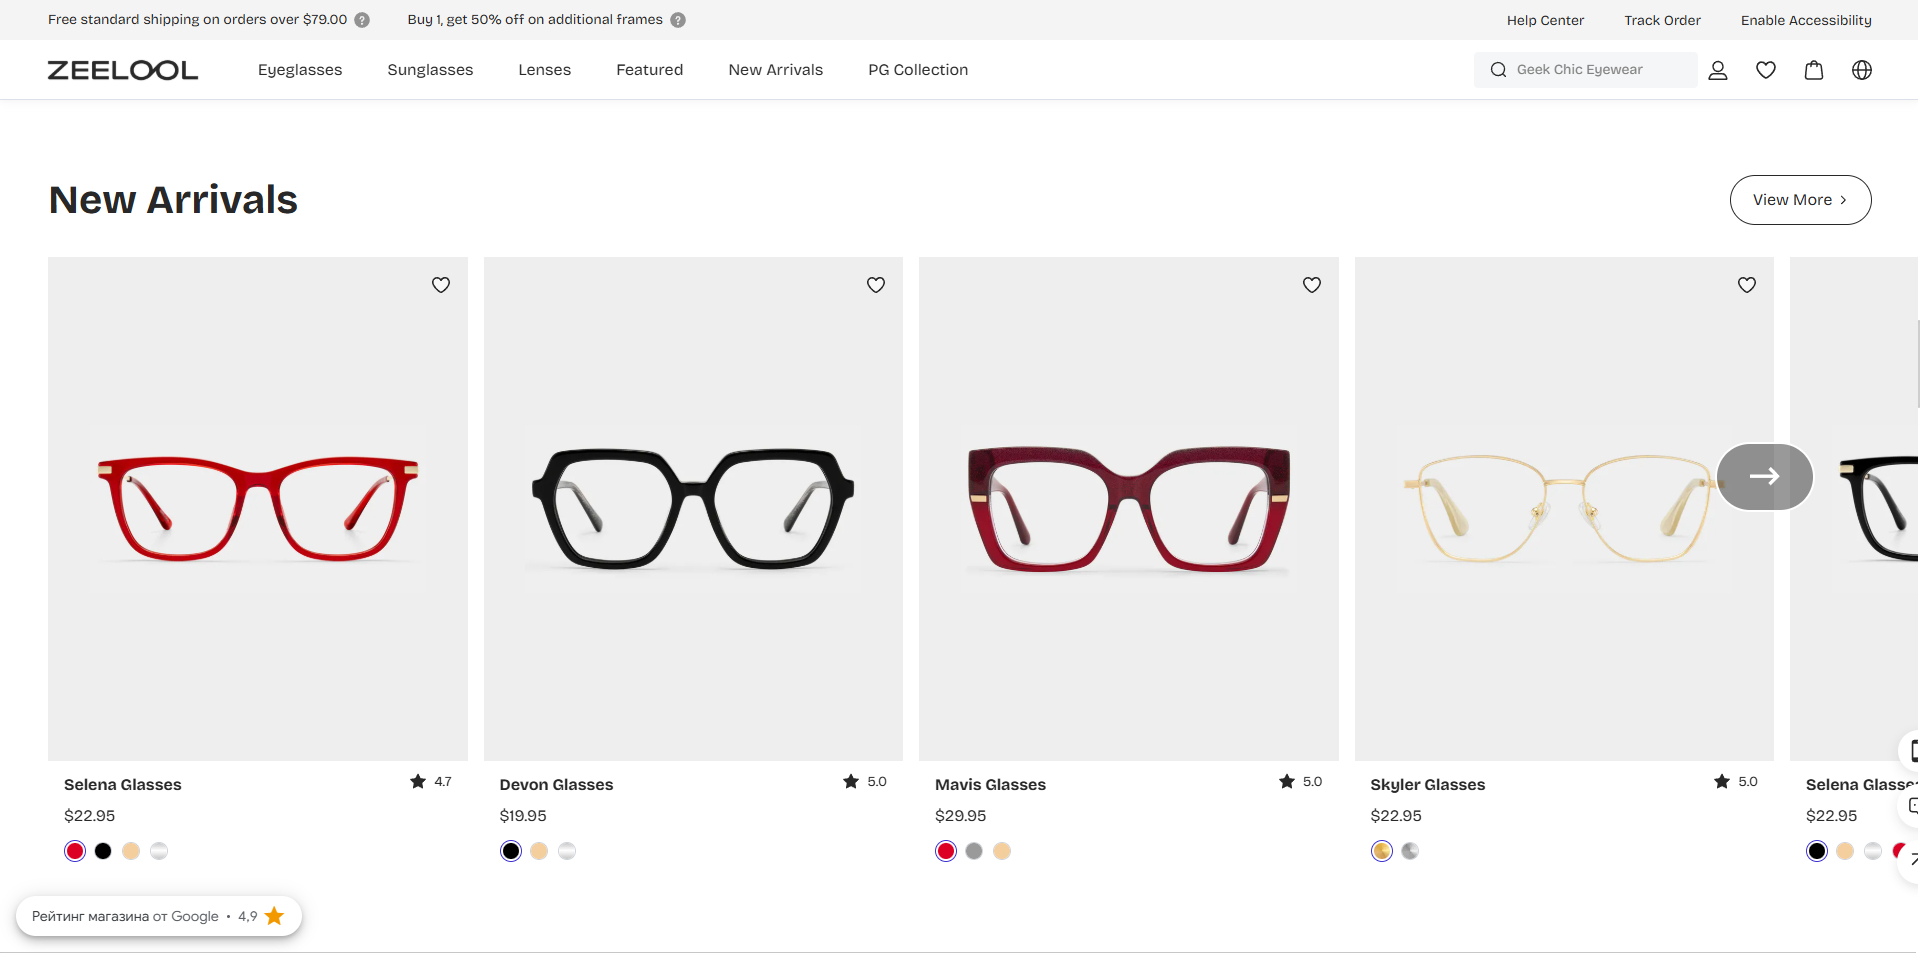Click the ZEELOOL logo
The image size is (1920, 953).
click(x=123, y=70)
